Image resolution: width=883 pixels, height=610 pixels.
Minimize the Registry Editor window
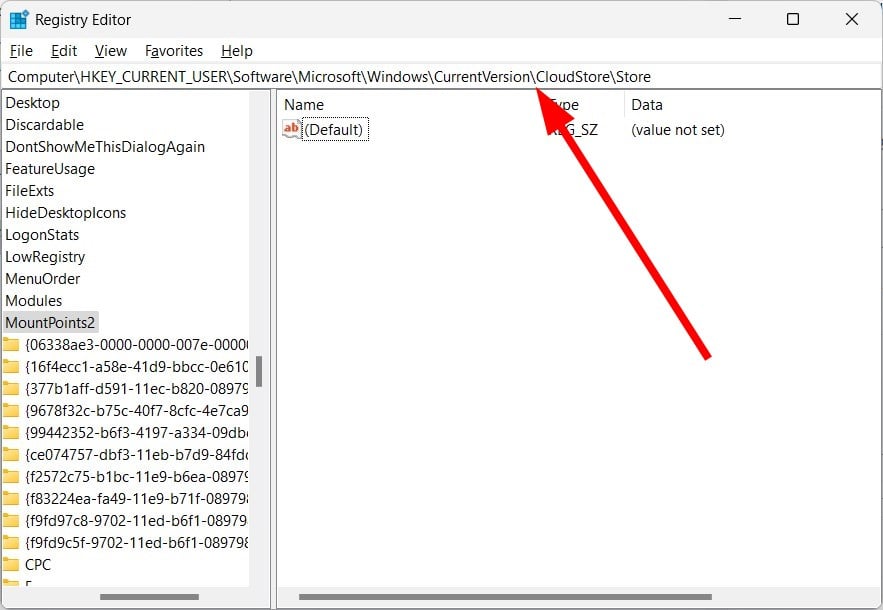pyautogui.click(x=735, y=19)
